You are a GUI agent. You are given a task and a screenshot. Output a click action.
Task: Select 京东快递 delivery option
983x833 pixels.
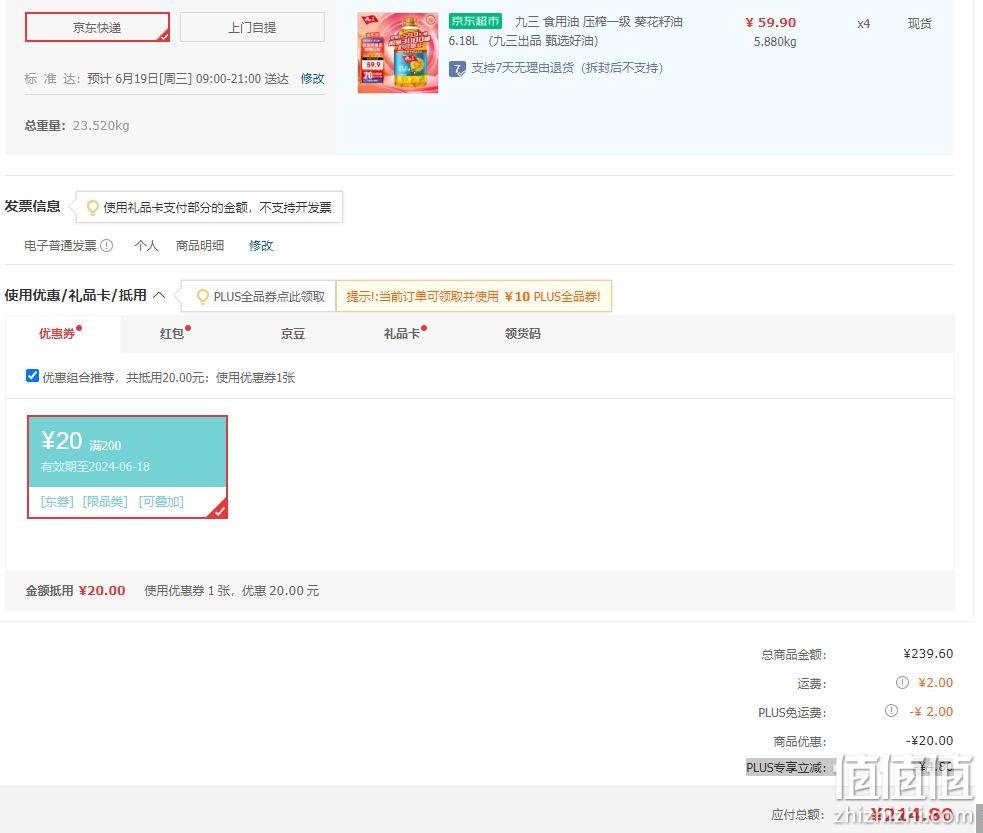pyautogui.click(x=97, y=27)
